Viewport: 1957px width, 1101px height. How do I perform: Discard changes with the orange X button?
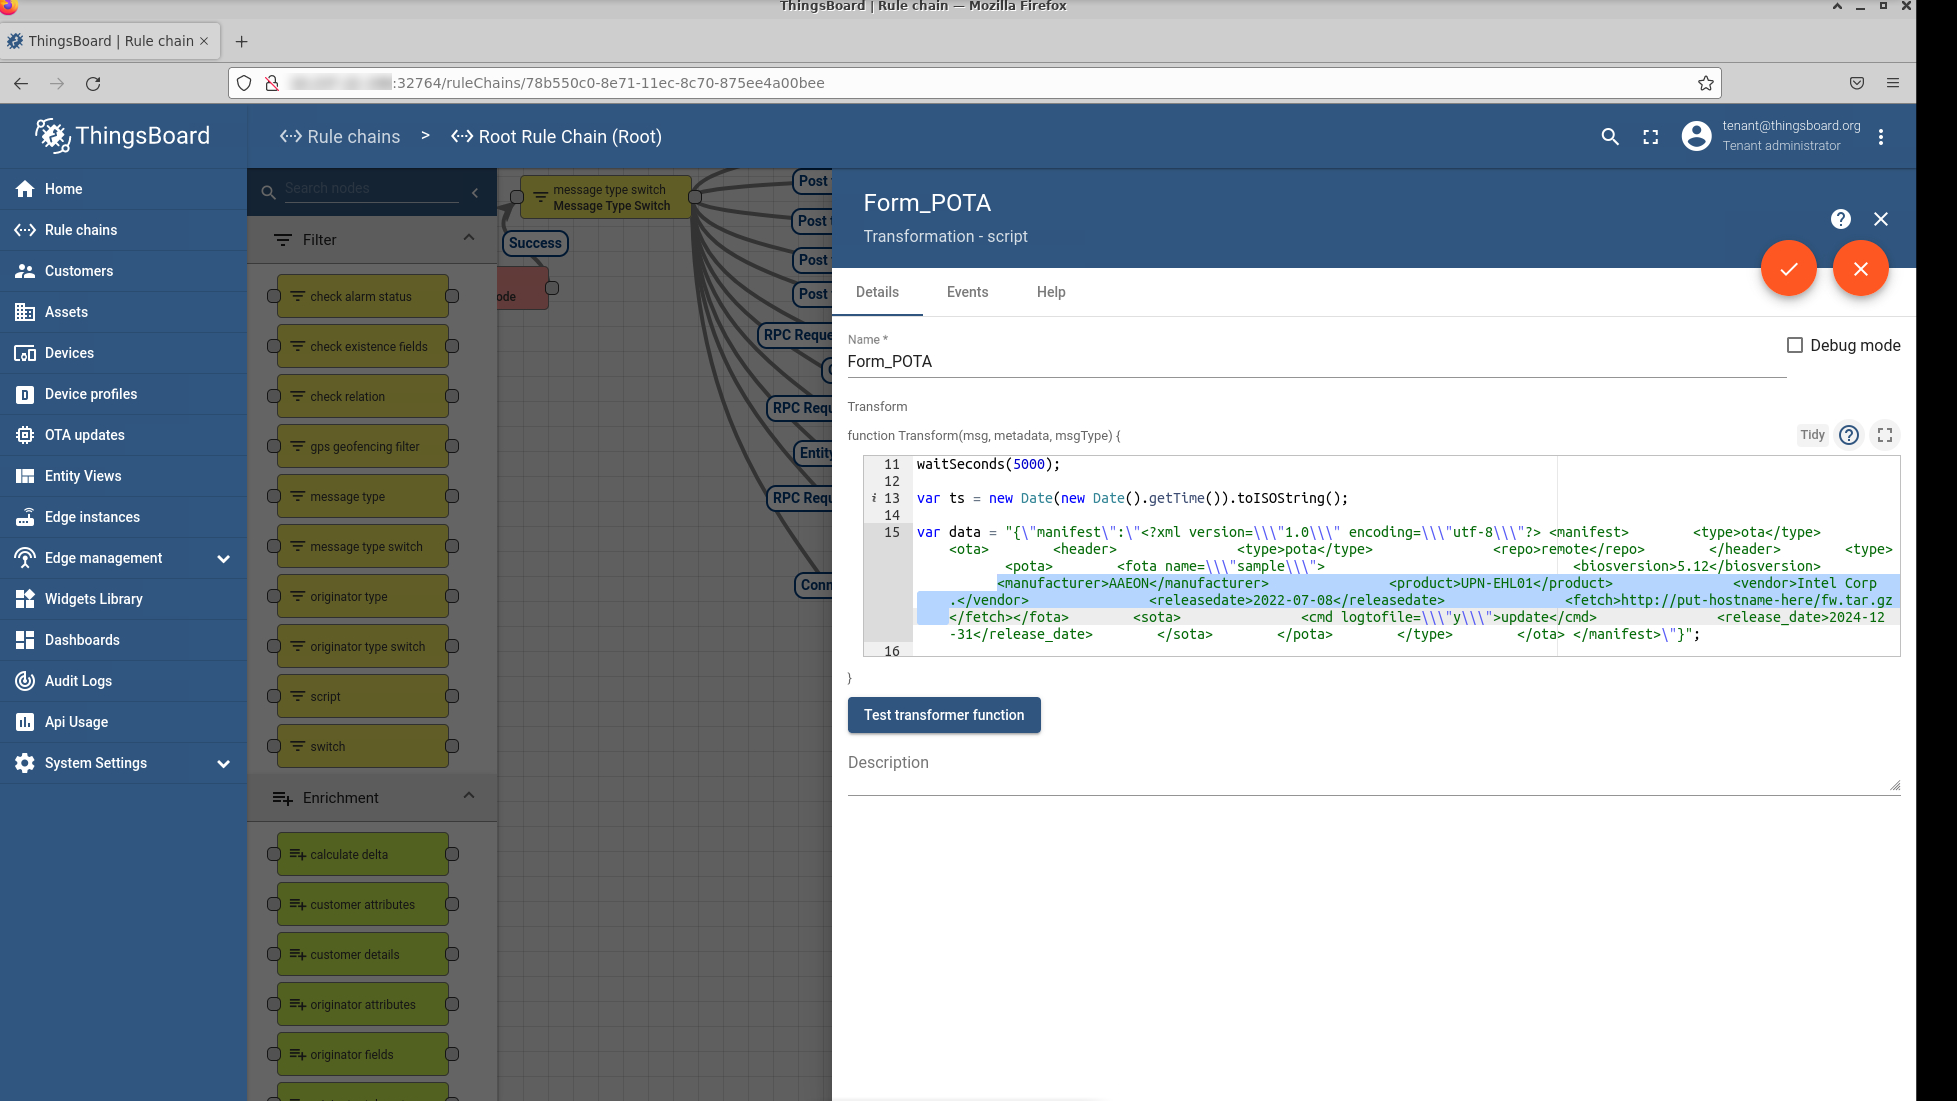1860,268
